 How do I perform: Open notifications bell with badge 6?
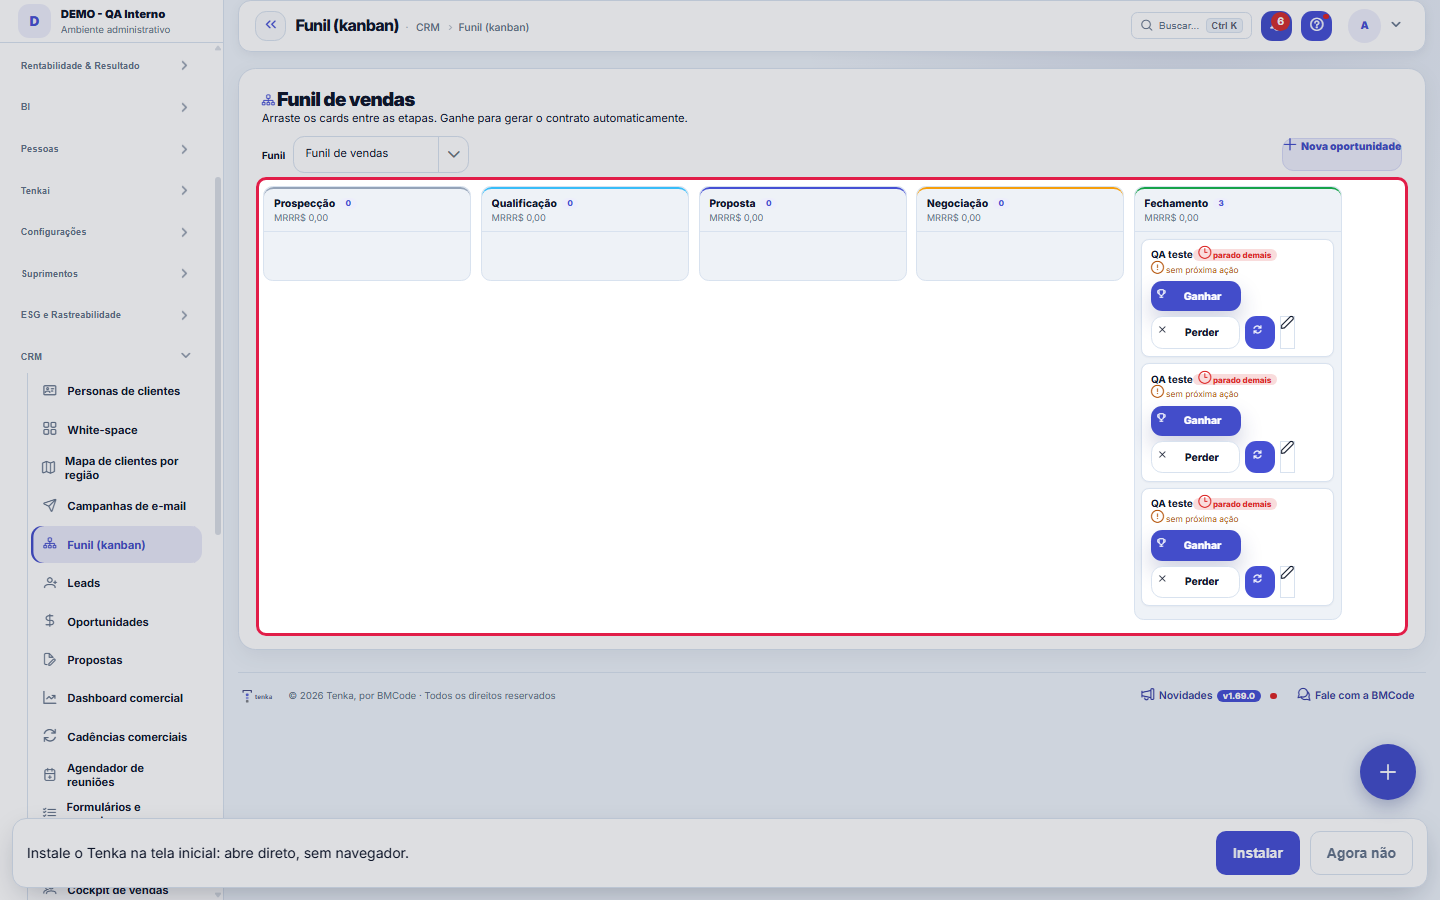[1276, 25]
